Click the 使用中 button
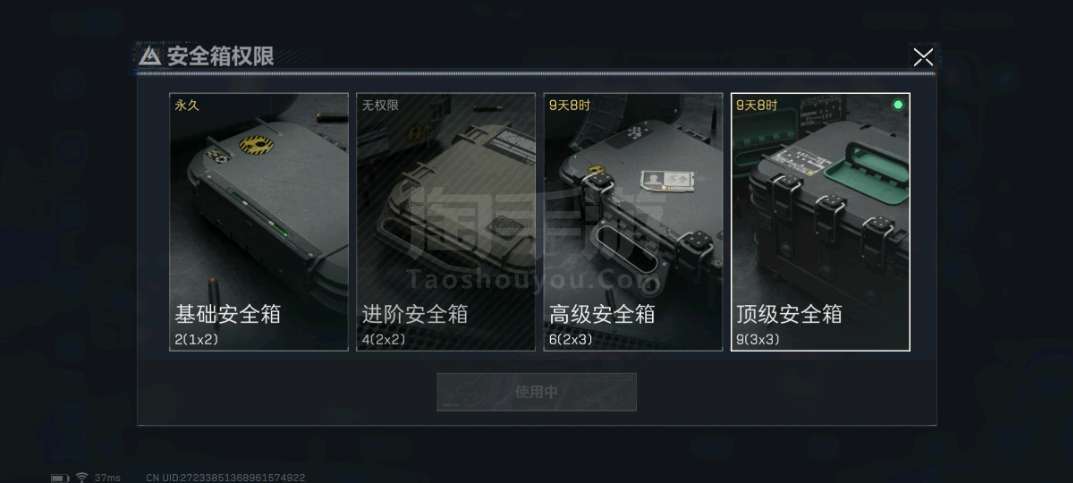 [x=536, y=392]
